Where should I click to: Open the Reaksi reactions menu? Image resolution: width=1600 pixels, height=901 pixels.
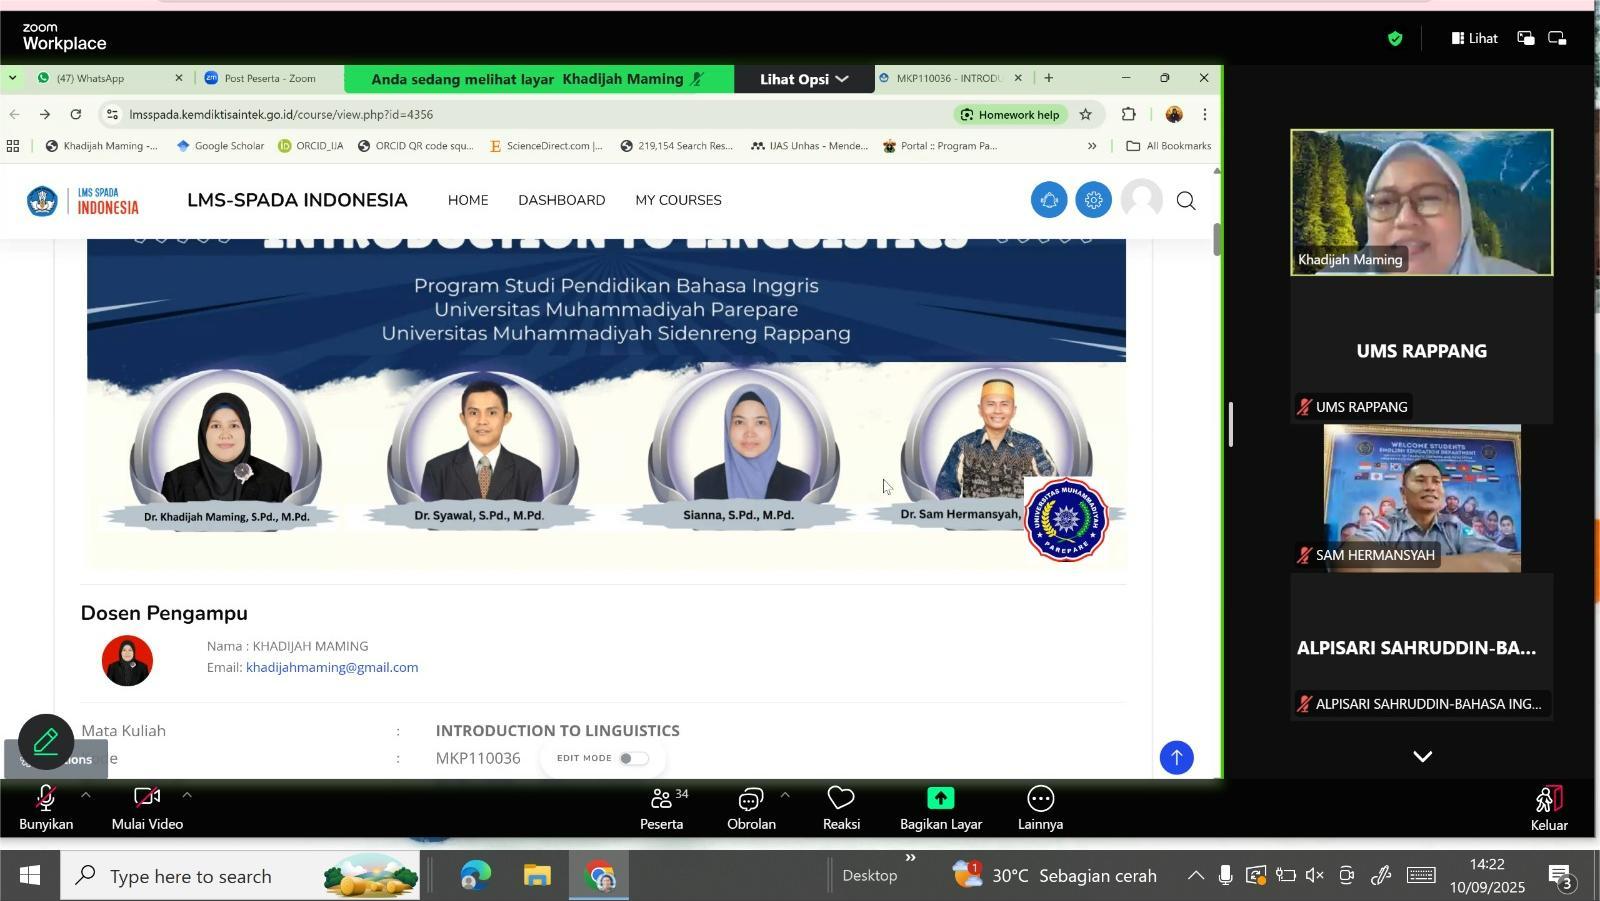point(841,806)
